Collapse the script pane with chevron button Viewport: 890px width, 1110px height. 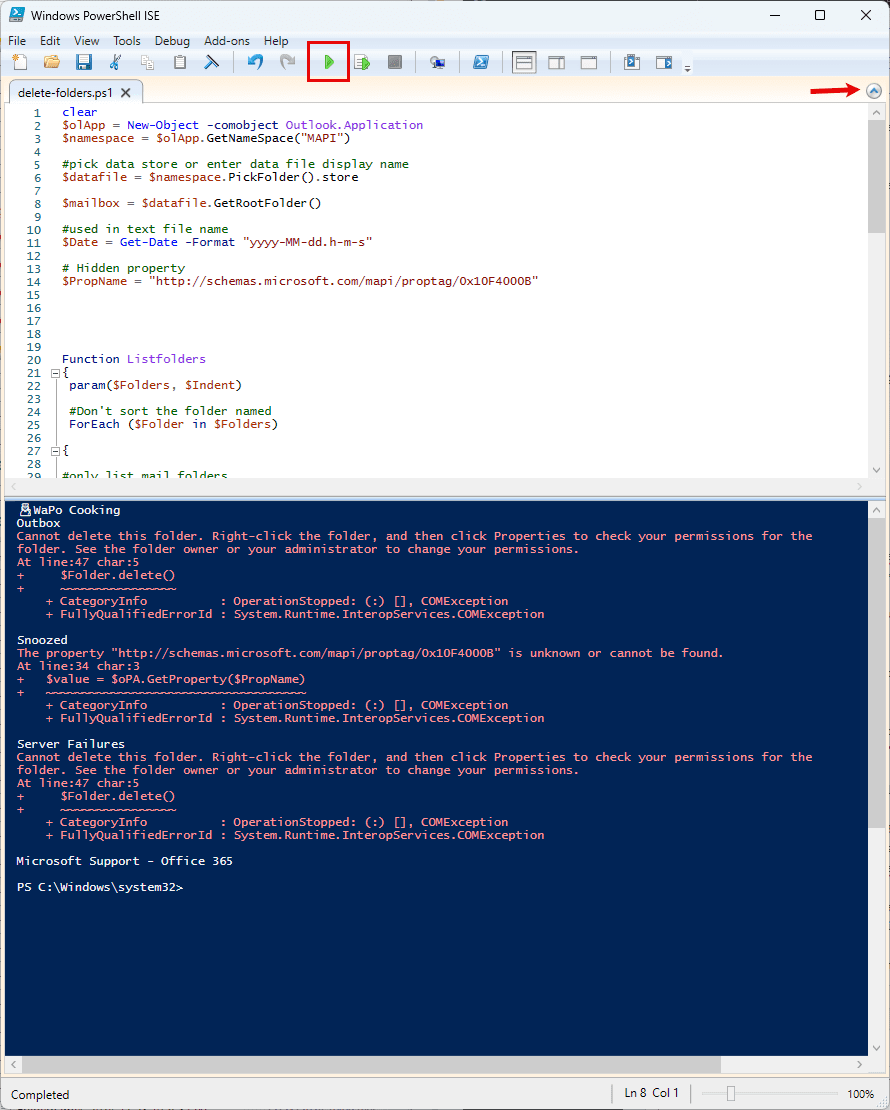click(874, 91)
